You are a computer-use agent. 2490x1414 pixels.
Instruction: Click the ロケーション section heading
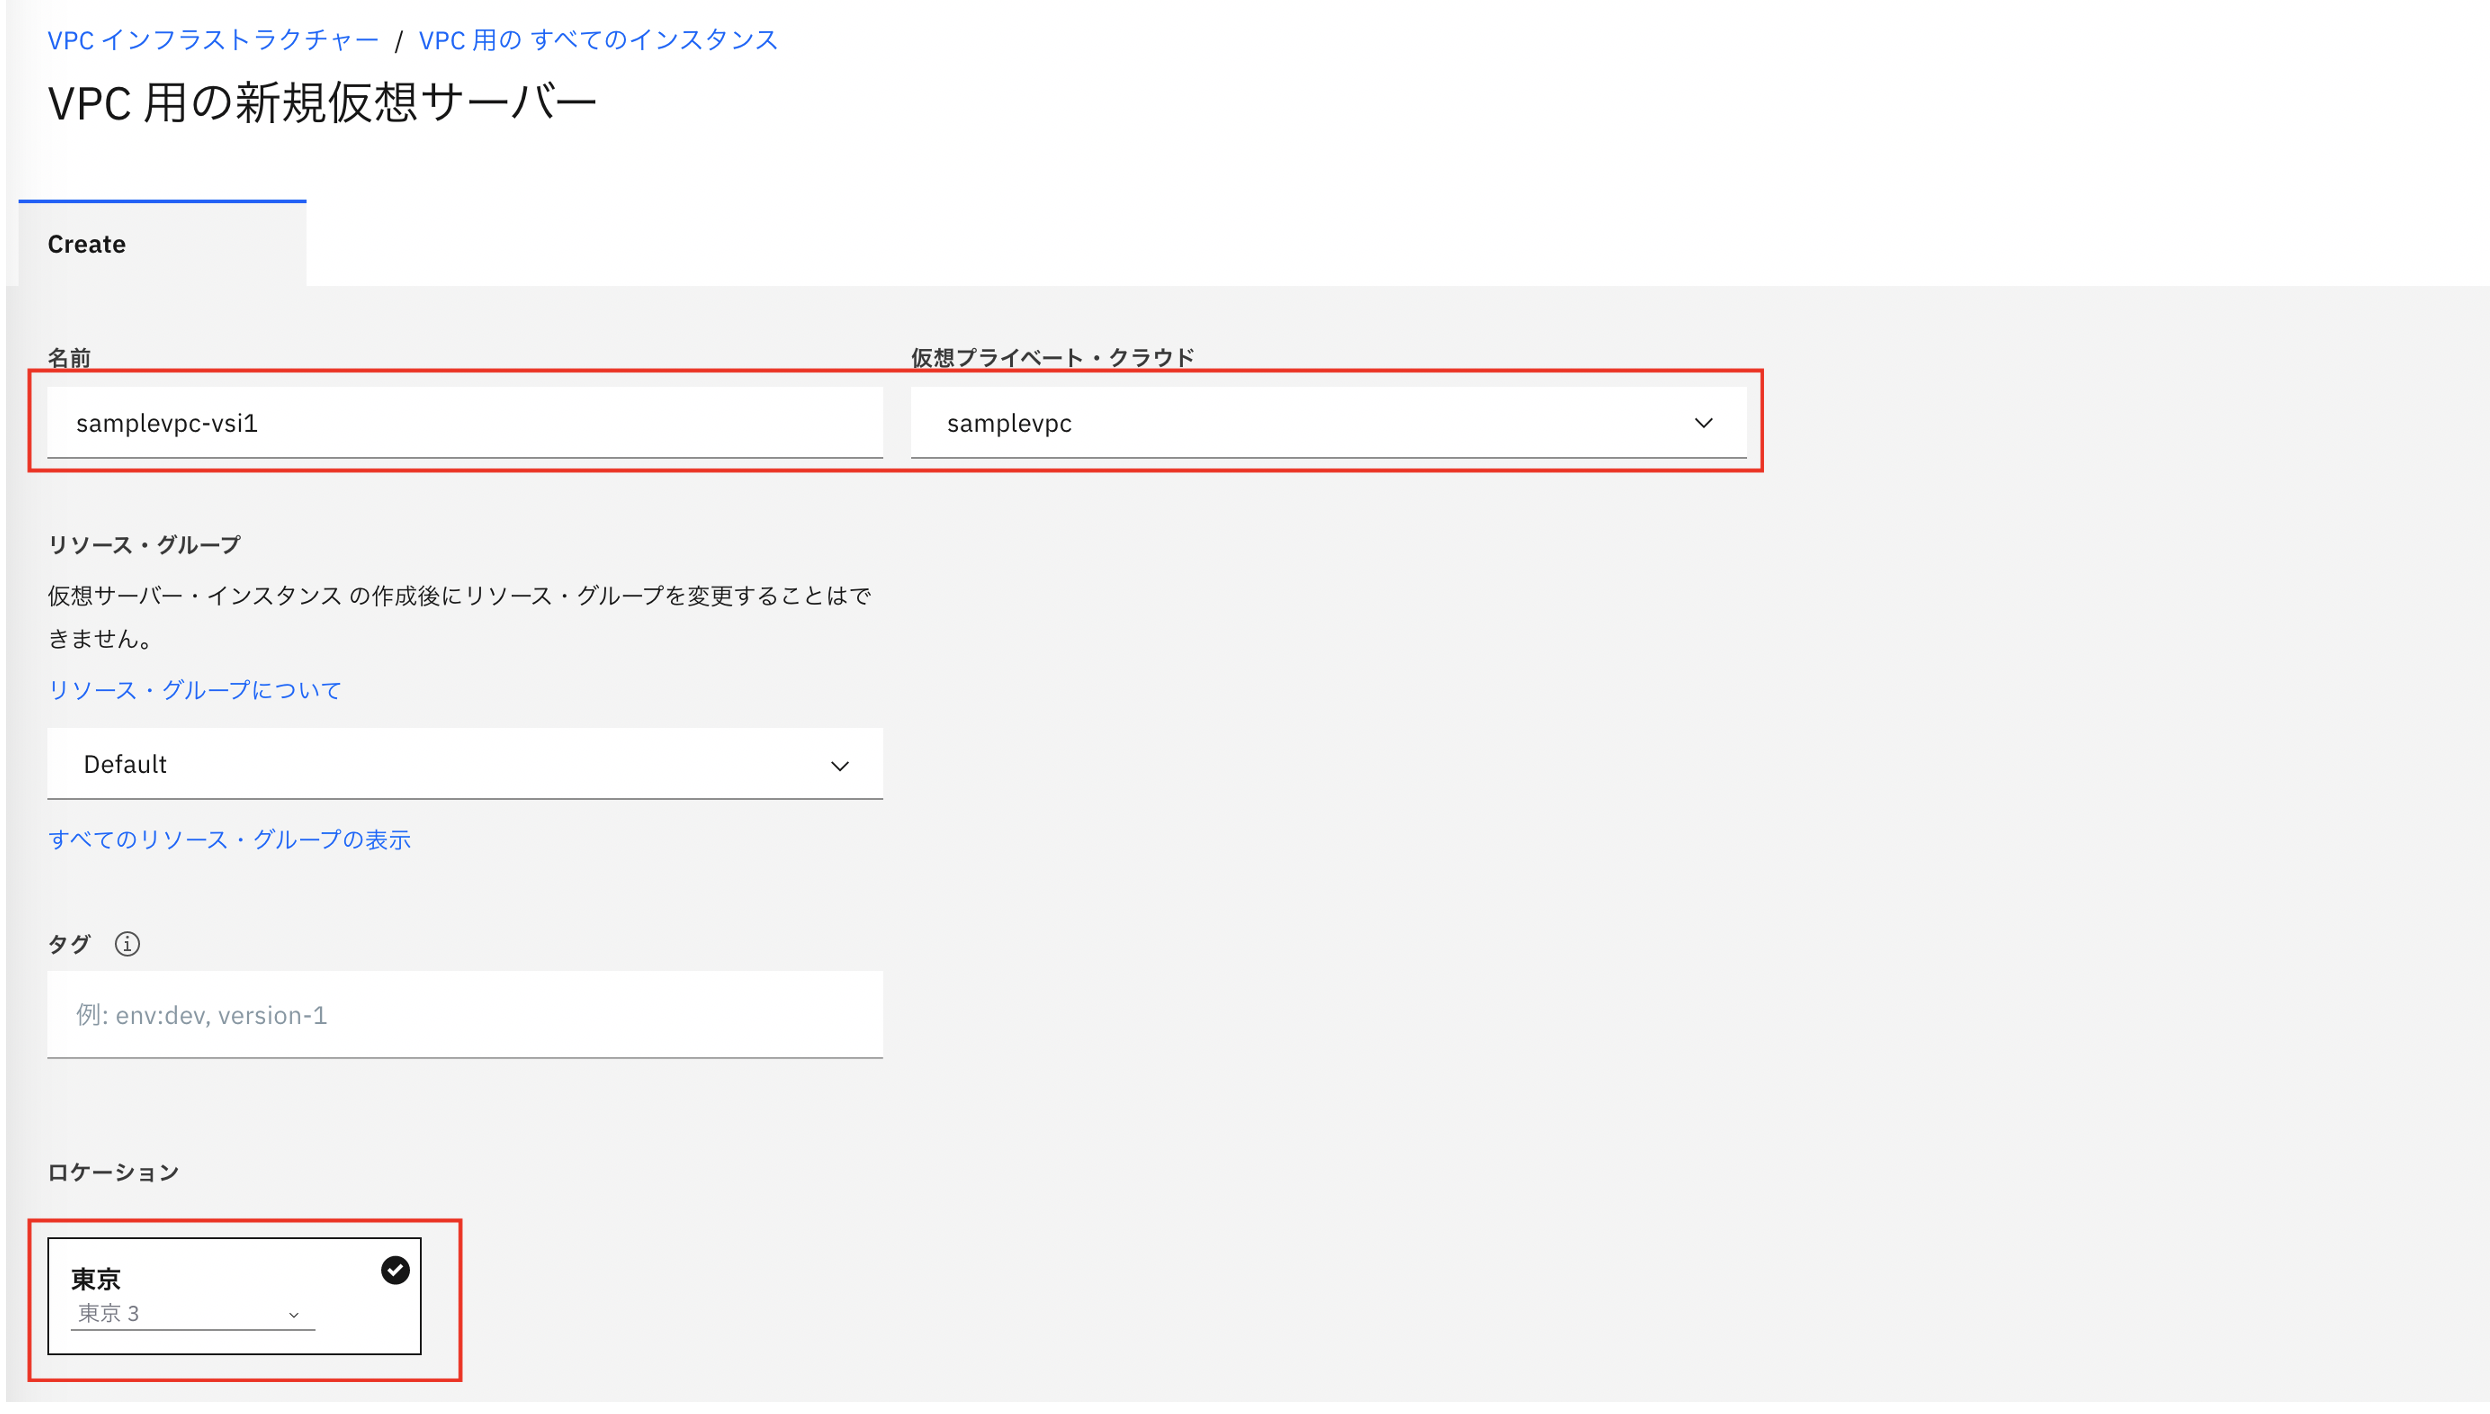[x=113, y=1172]
